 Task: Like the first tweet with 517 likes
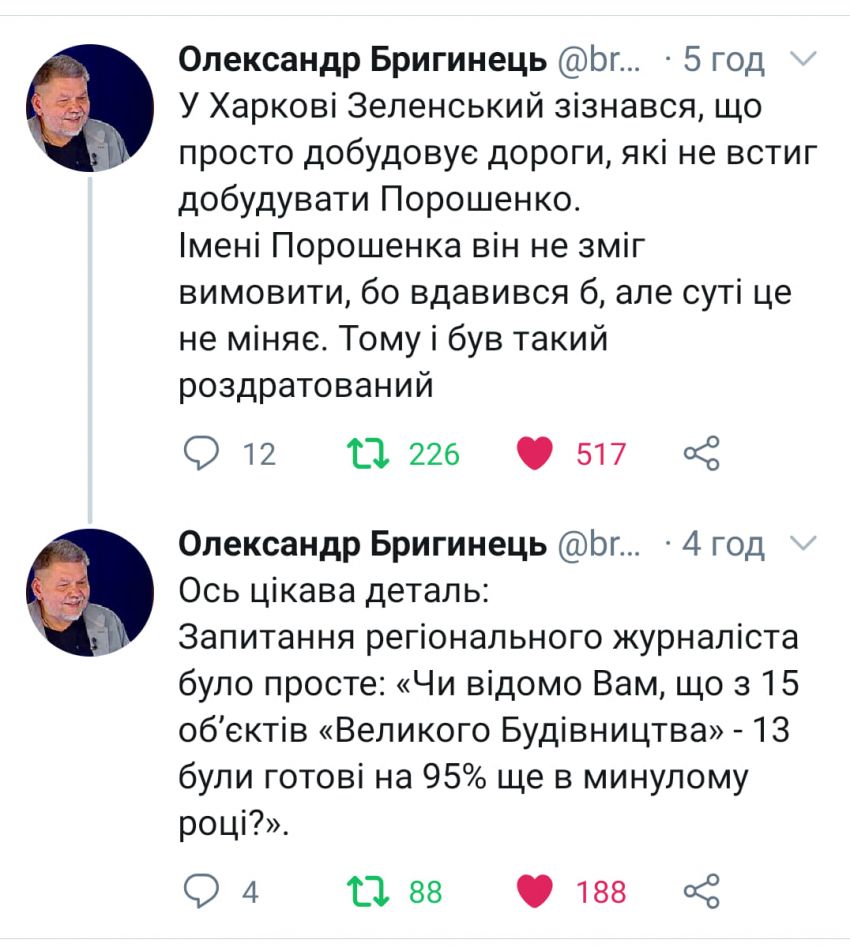pos(535,453)
